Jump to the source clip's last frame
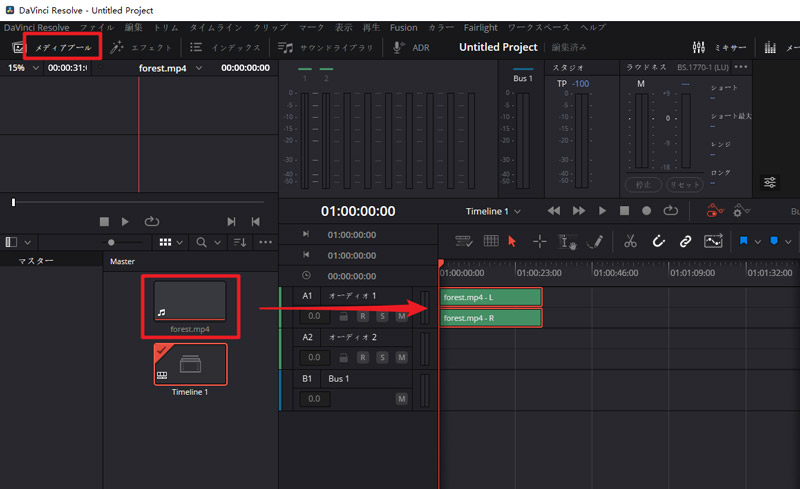Viewport: 800px width, 489px height. click(231, 222)
